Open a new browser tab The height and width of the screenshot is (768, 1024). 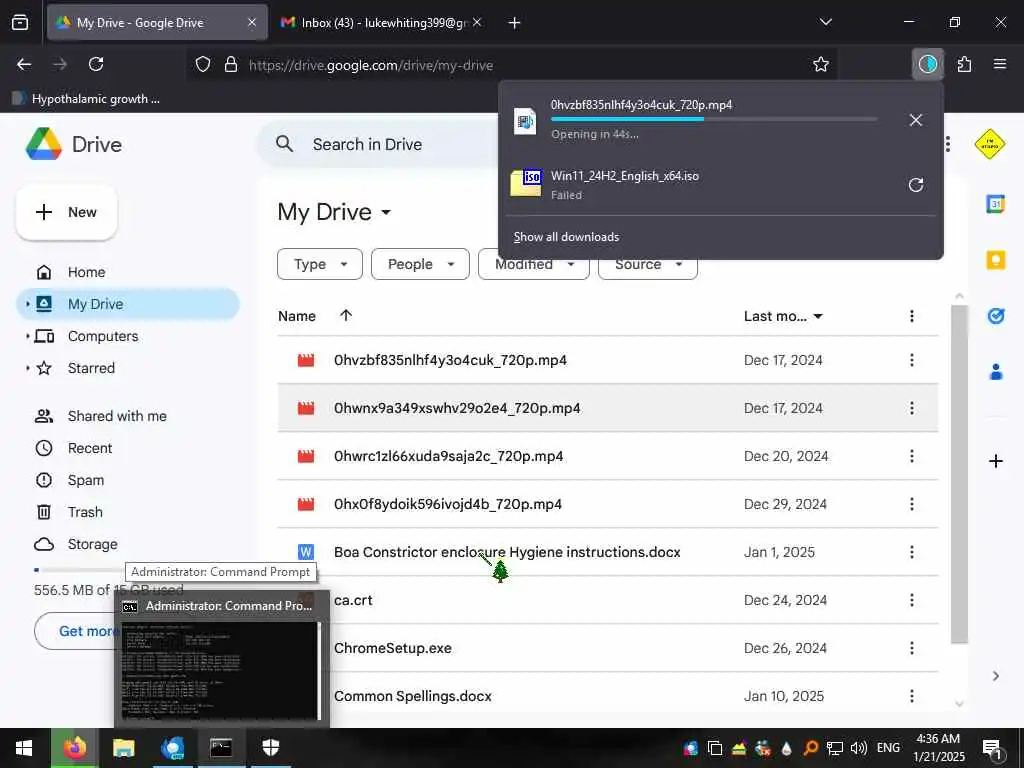(x=514, y=23)
